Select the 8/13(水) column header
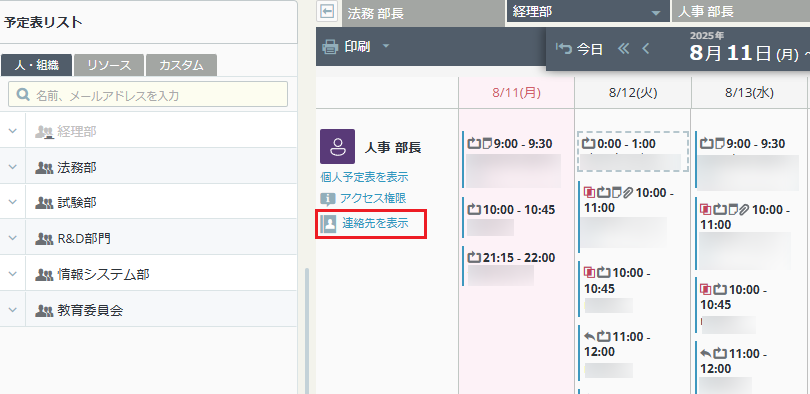 coord(749,93)
